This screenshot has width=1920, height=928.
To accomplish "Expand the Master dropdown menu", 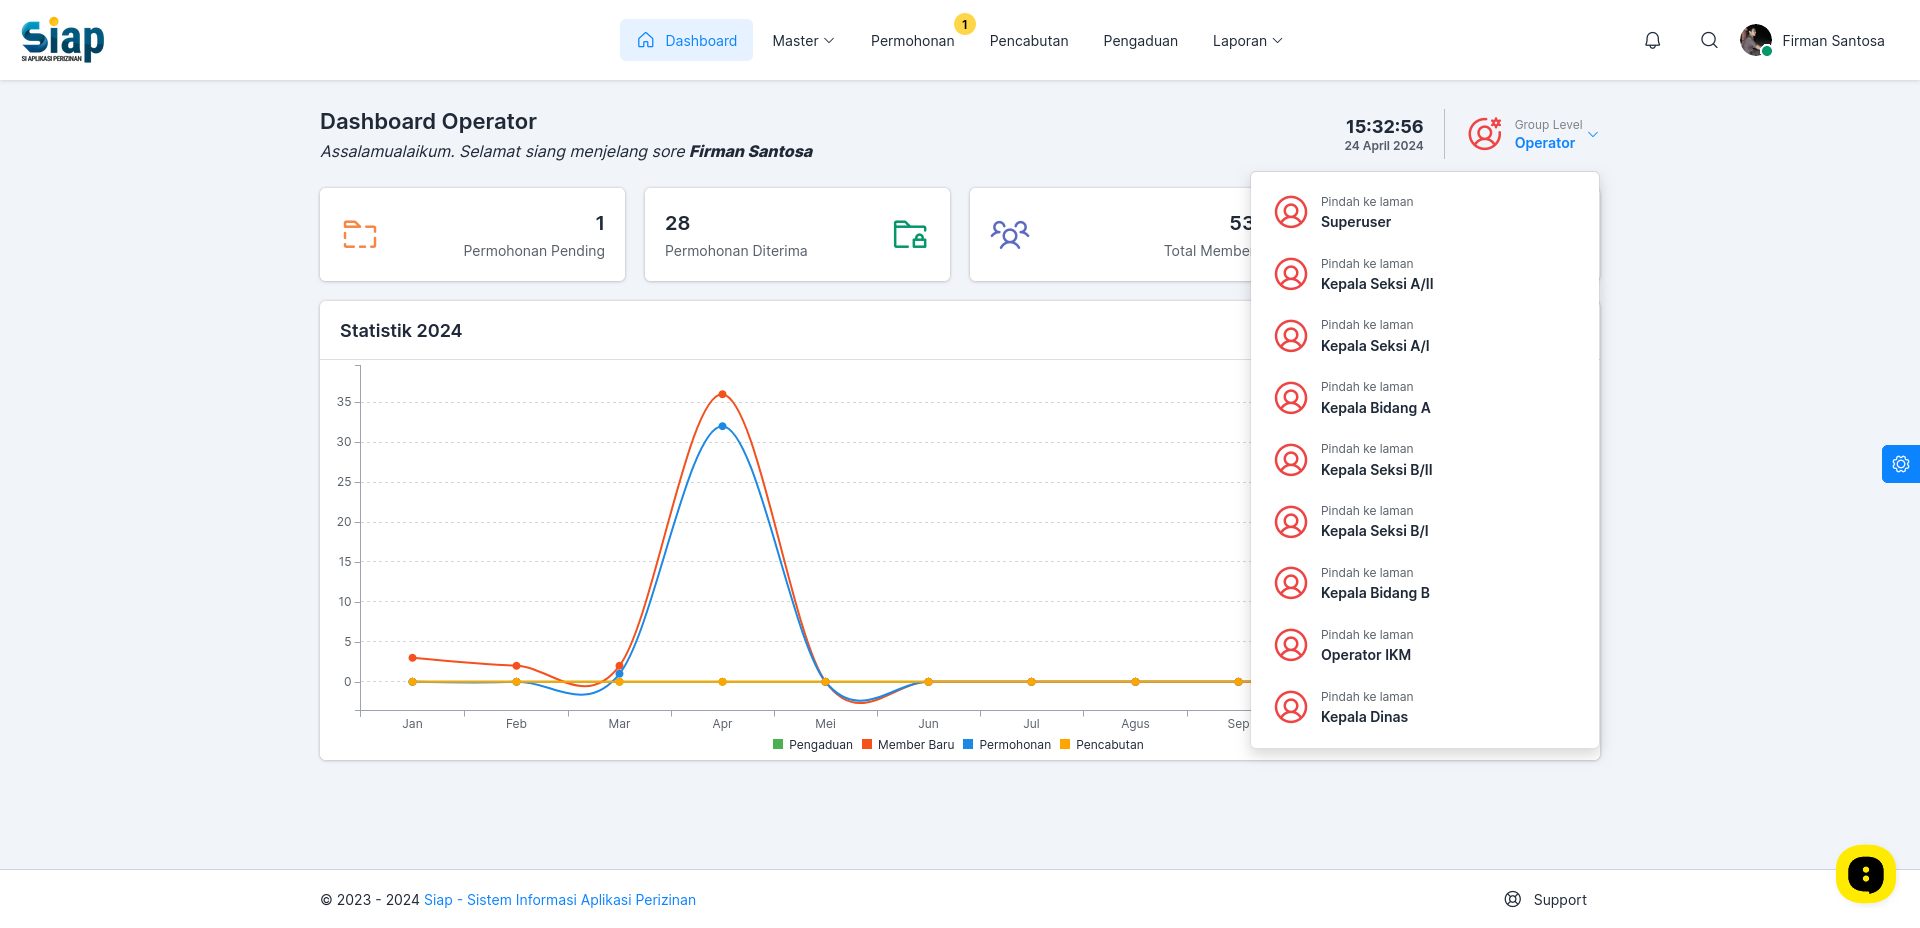I will (803, 41).
